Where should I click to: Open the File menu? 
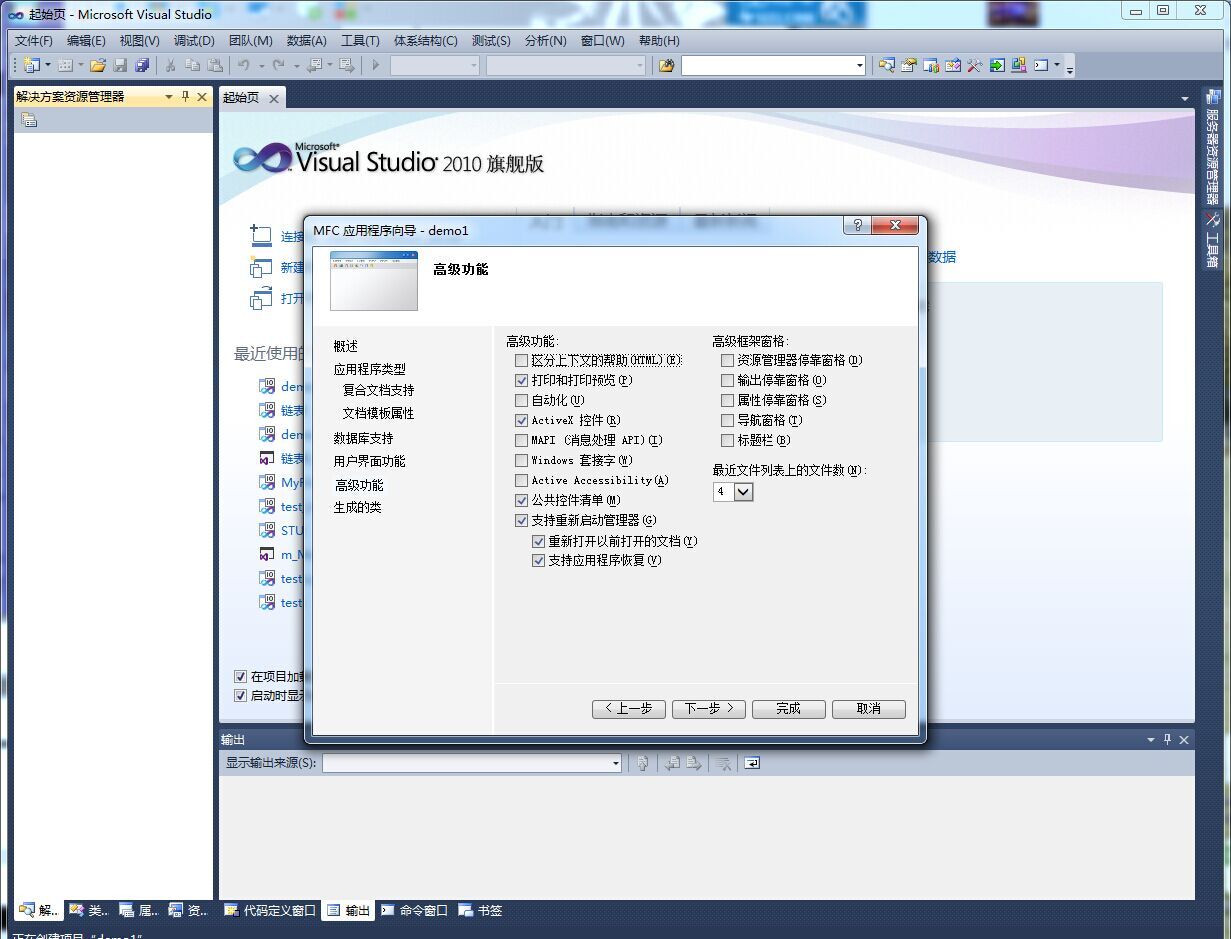pyautogui.click(x=33, y=41)
